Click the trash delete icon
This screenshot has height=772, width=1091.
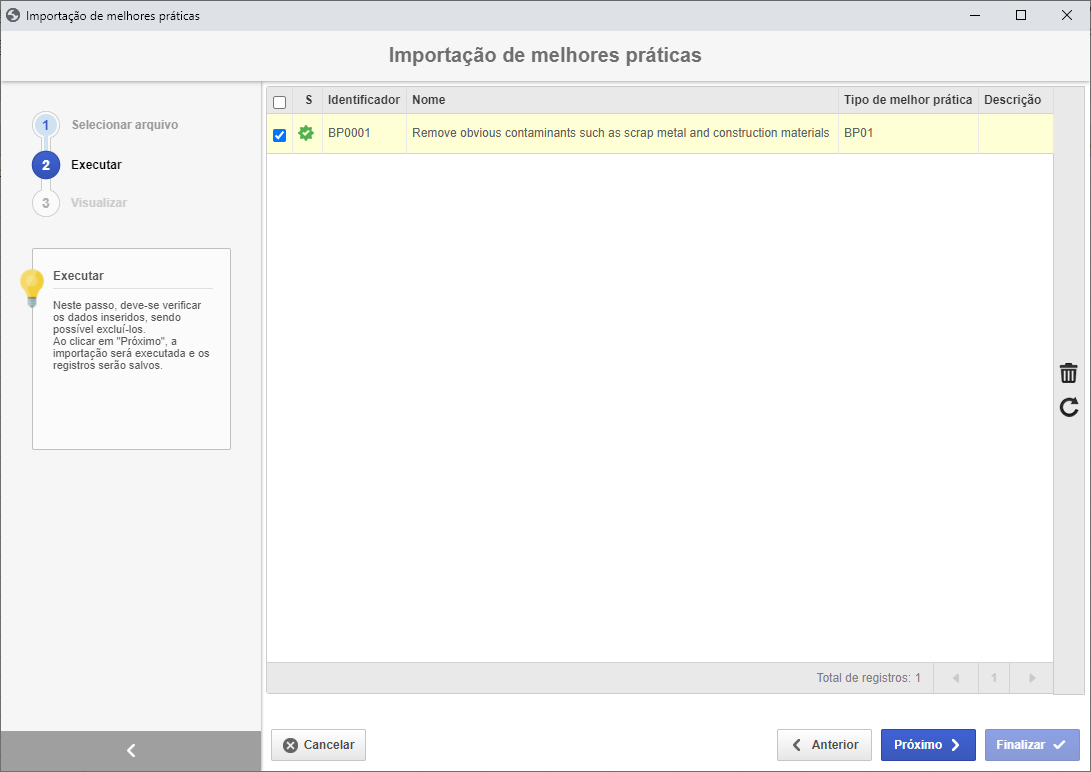[x=1068, y=373]
